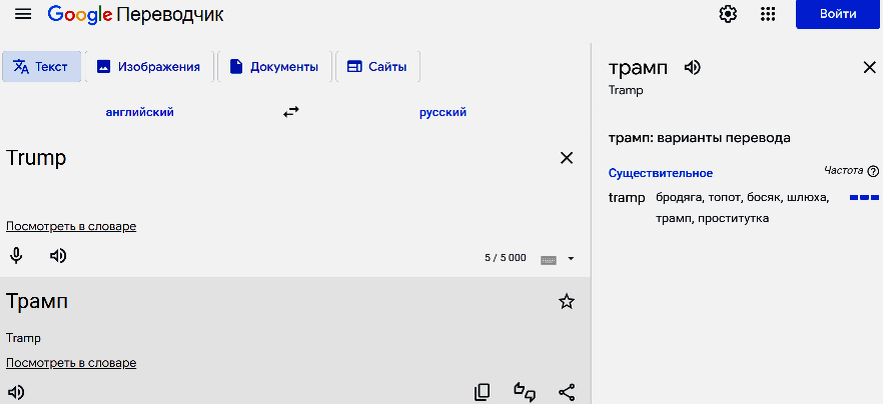Toggle the virtual keyboard icon
This screenshot has width=883, height=404.
click(x=548, y=259)
